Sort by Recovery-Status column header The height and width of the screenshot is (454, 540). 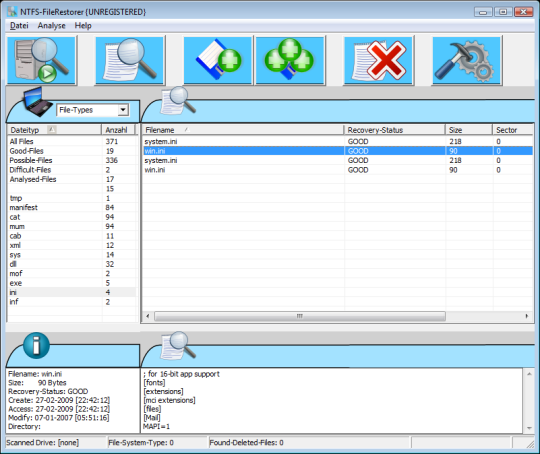pos(395,130)
